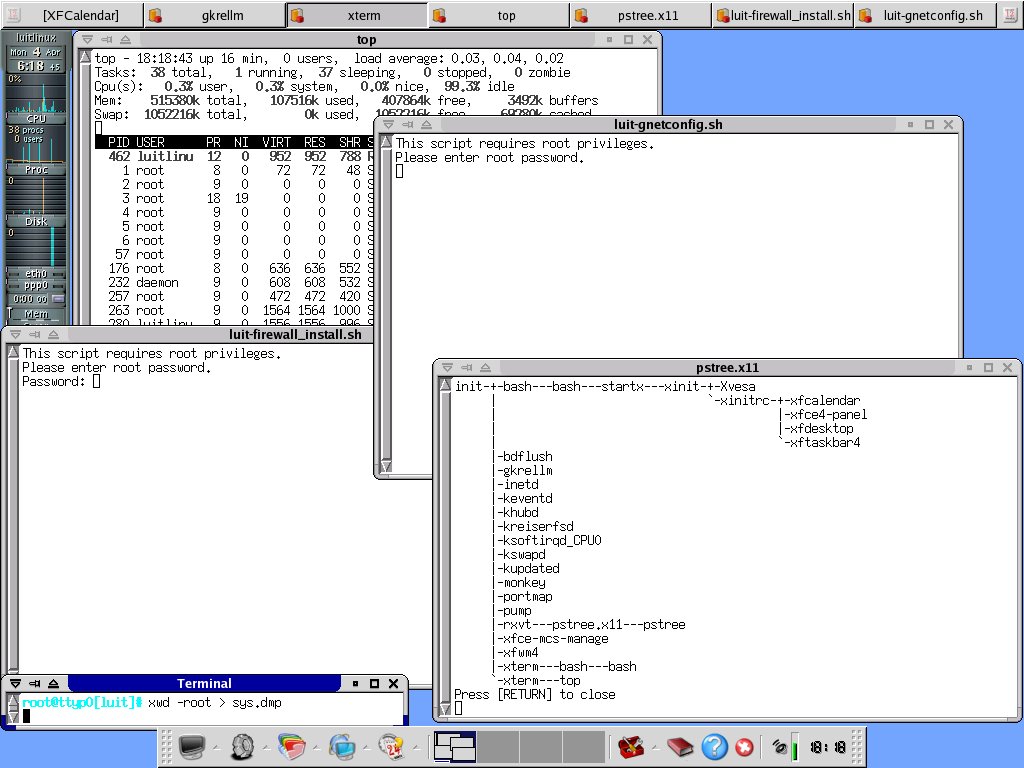This screenshot has width=1024, height=768.
Task: Switch to XFCalendar in the taskbar
Action: pyautogui.click(x=72, y=15)
